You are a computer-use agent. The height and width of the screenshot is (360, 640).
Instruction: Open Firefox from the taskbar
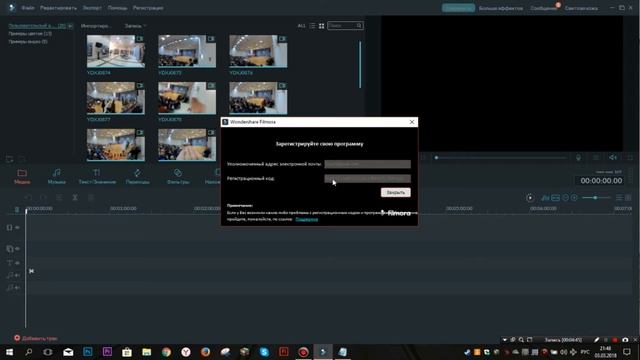click(205, 352)
